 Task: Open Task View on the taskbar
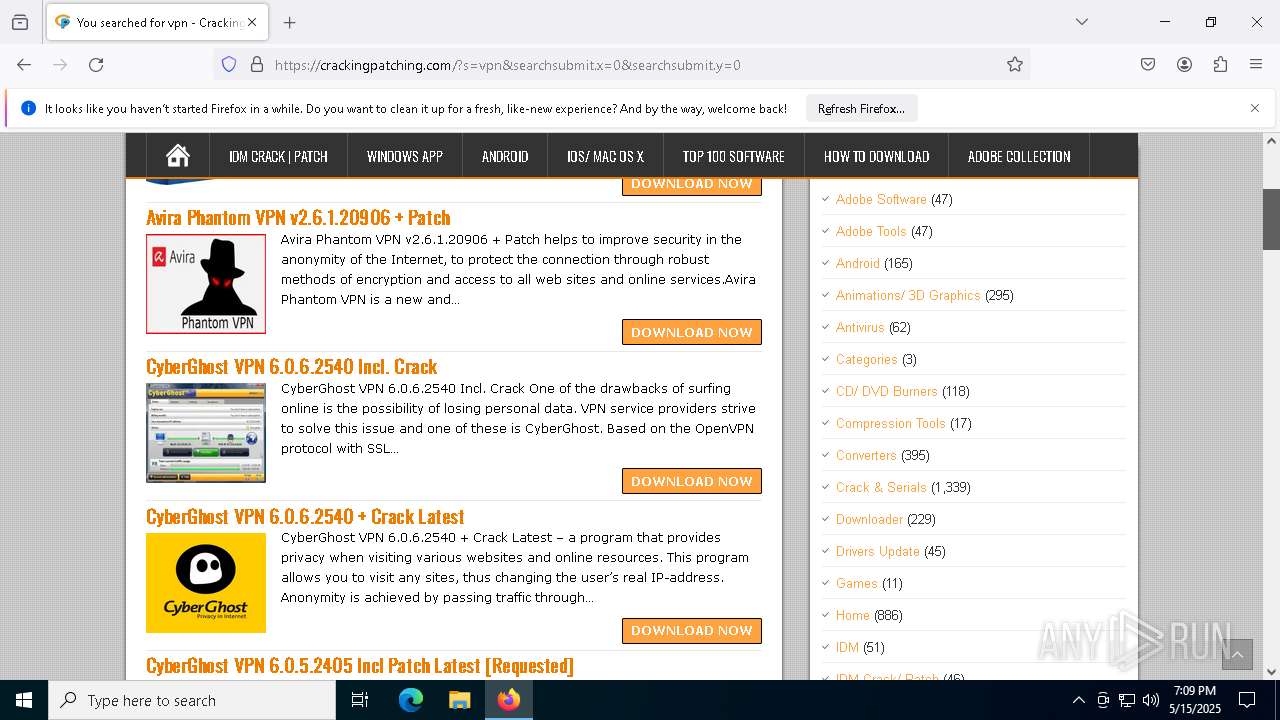click(x=360, y=700)
